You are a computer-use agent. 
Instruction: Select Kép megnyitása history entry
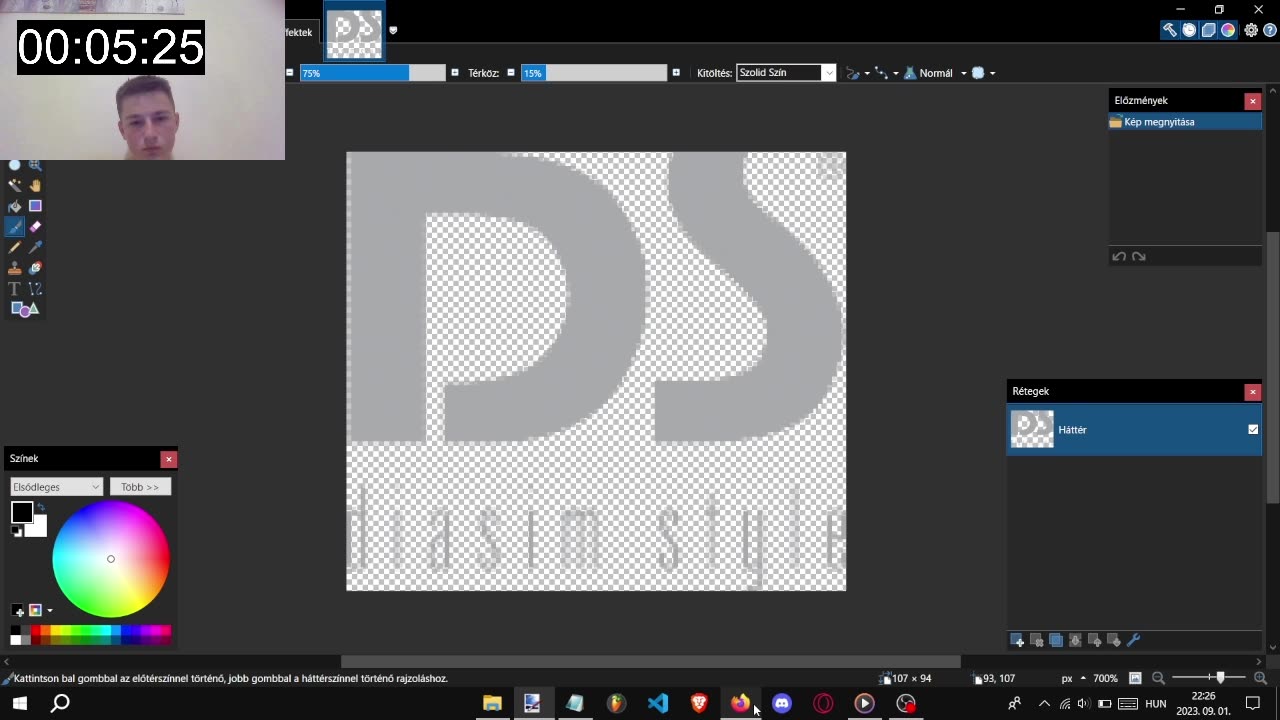click(1185, 122)
